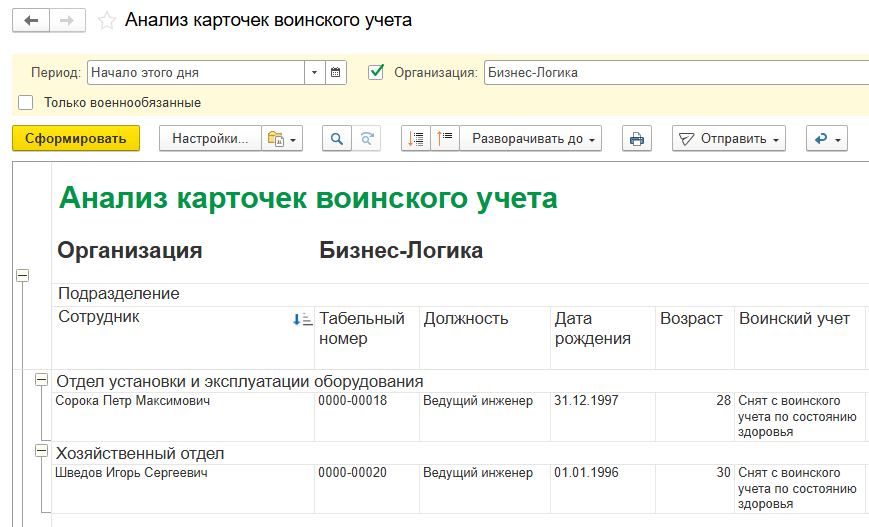Select Табельный номер column header
The width and height of the screenshot is (869, 527).
tap(367, 338)
